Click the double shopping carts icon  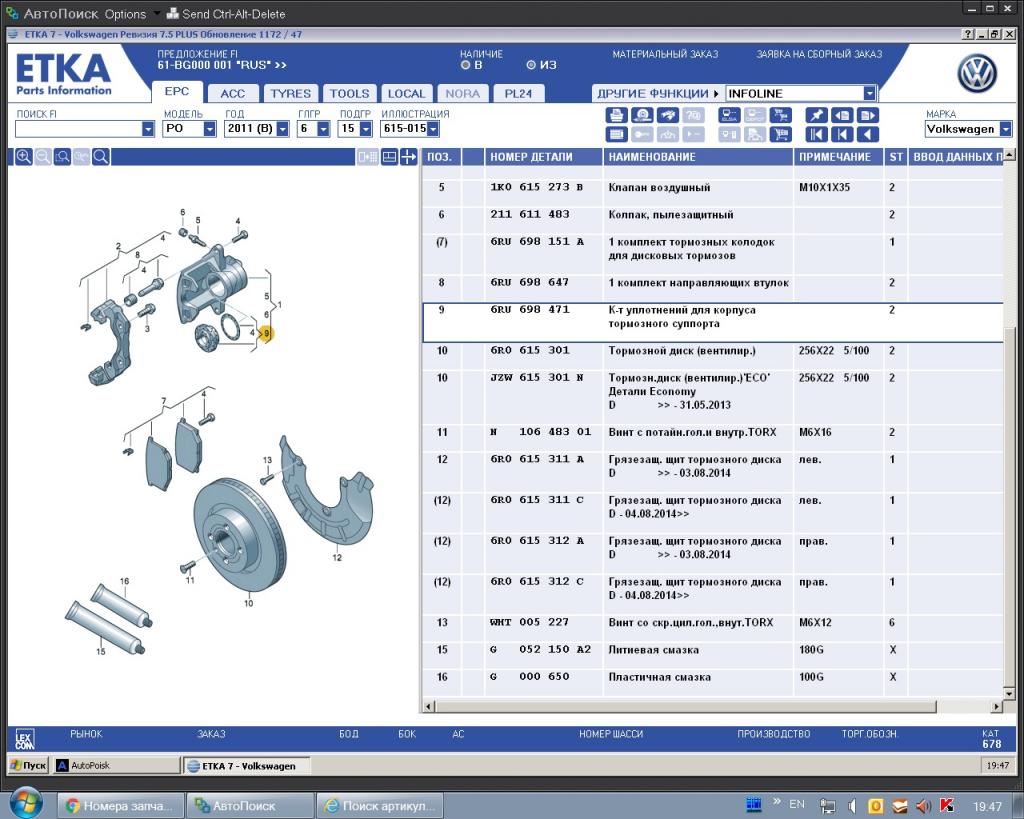780,116
